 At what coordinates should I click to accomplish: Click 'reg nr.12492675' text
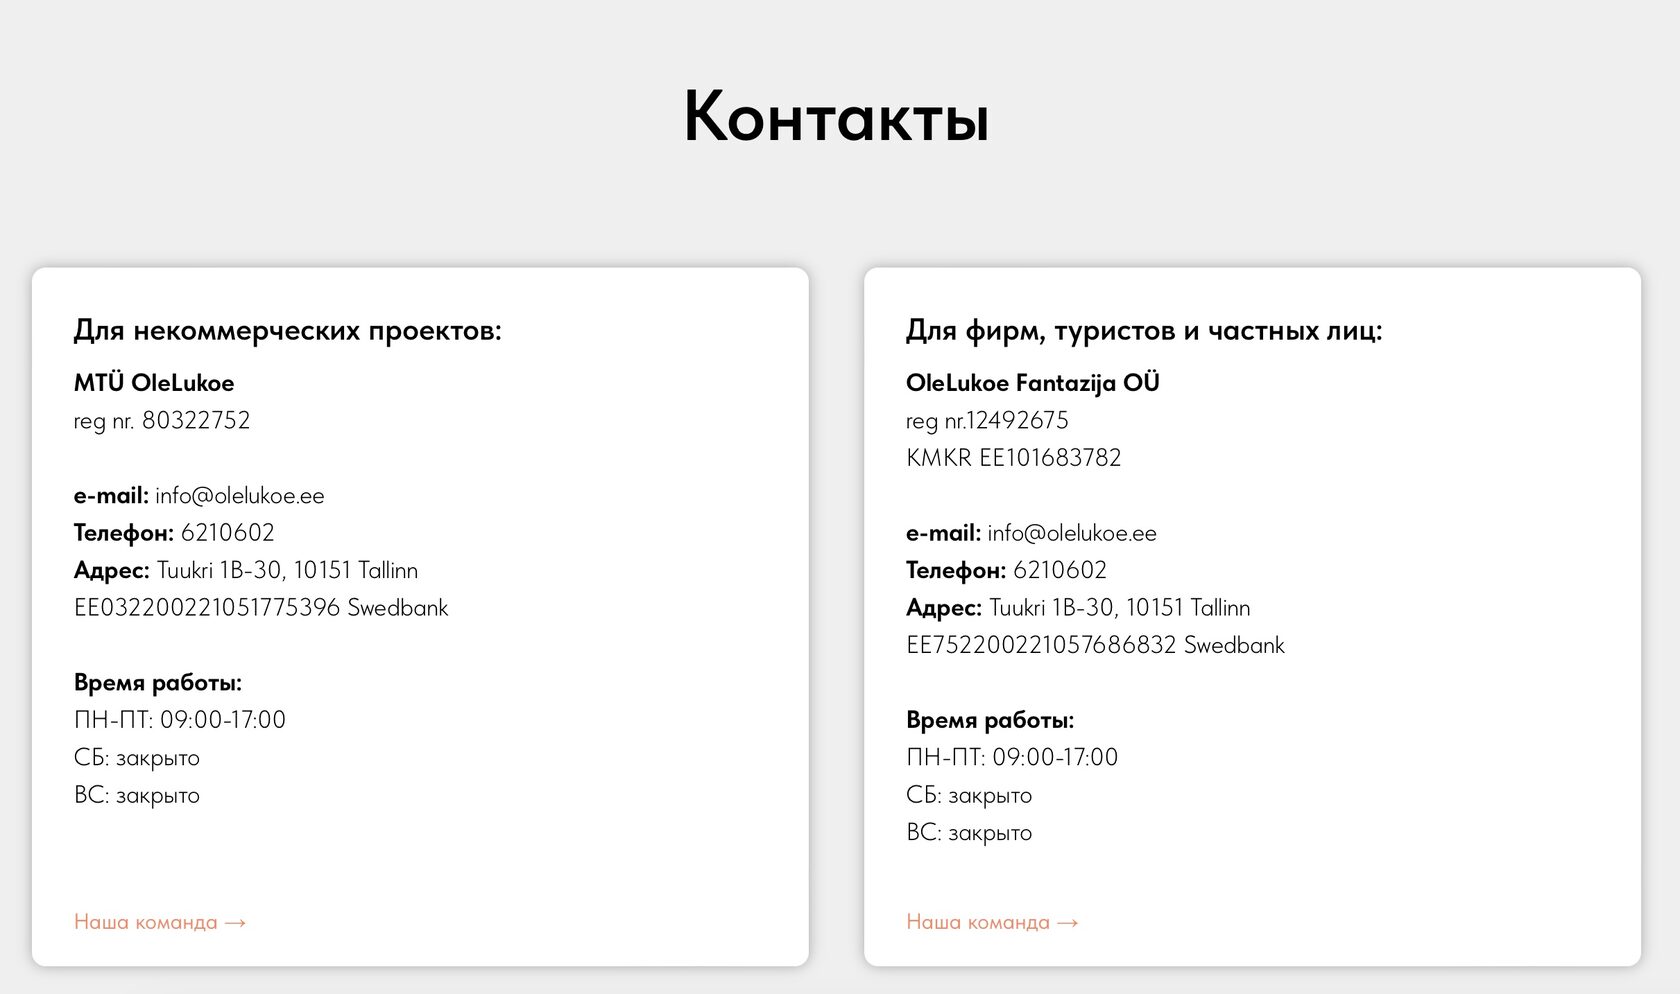click(x=987, y=421)
